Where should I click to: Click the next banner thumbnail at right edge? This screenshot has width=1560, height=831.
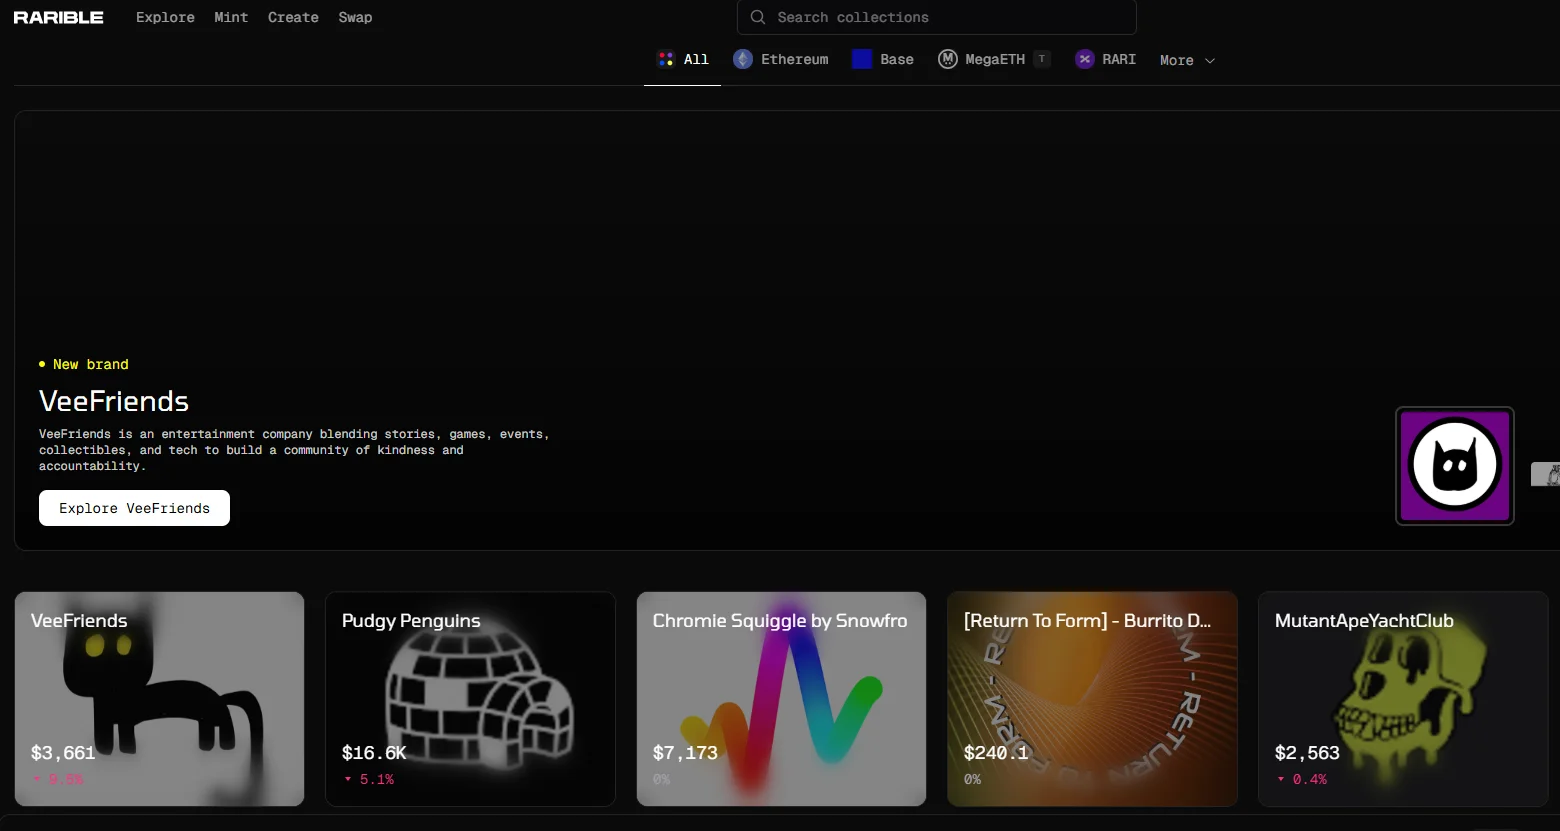coord(1546,474)
